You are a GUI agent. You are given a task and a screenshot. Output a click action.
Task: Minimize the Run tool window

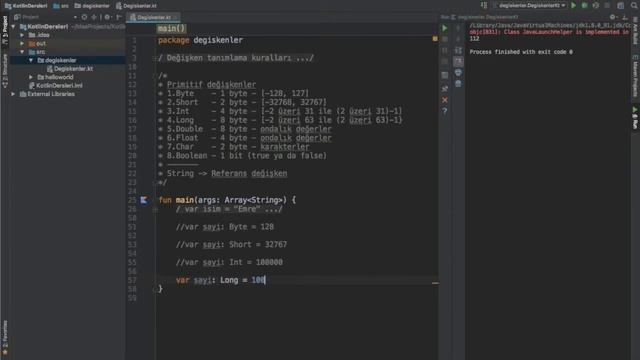[x=625, y=17]
